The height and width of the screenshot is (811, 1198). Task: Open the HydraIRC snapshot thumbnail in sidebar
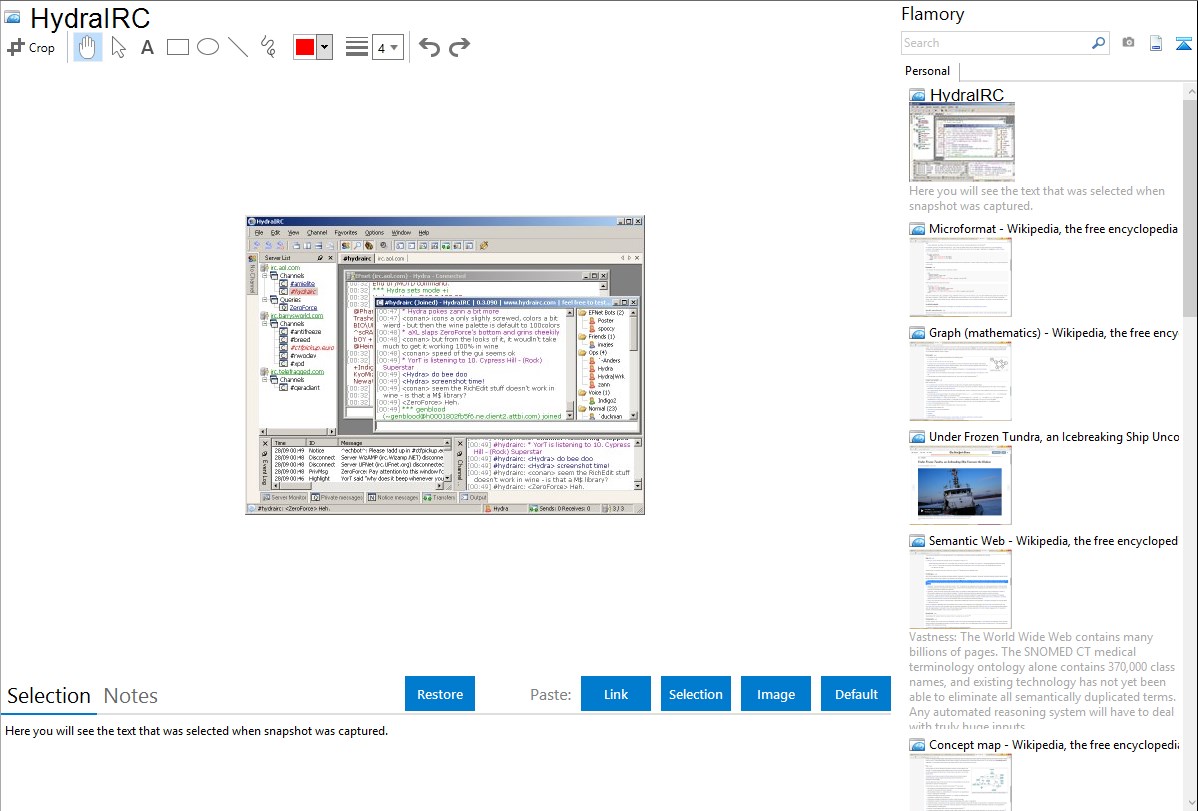pos(962,142)
